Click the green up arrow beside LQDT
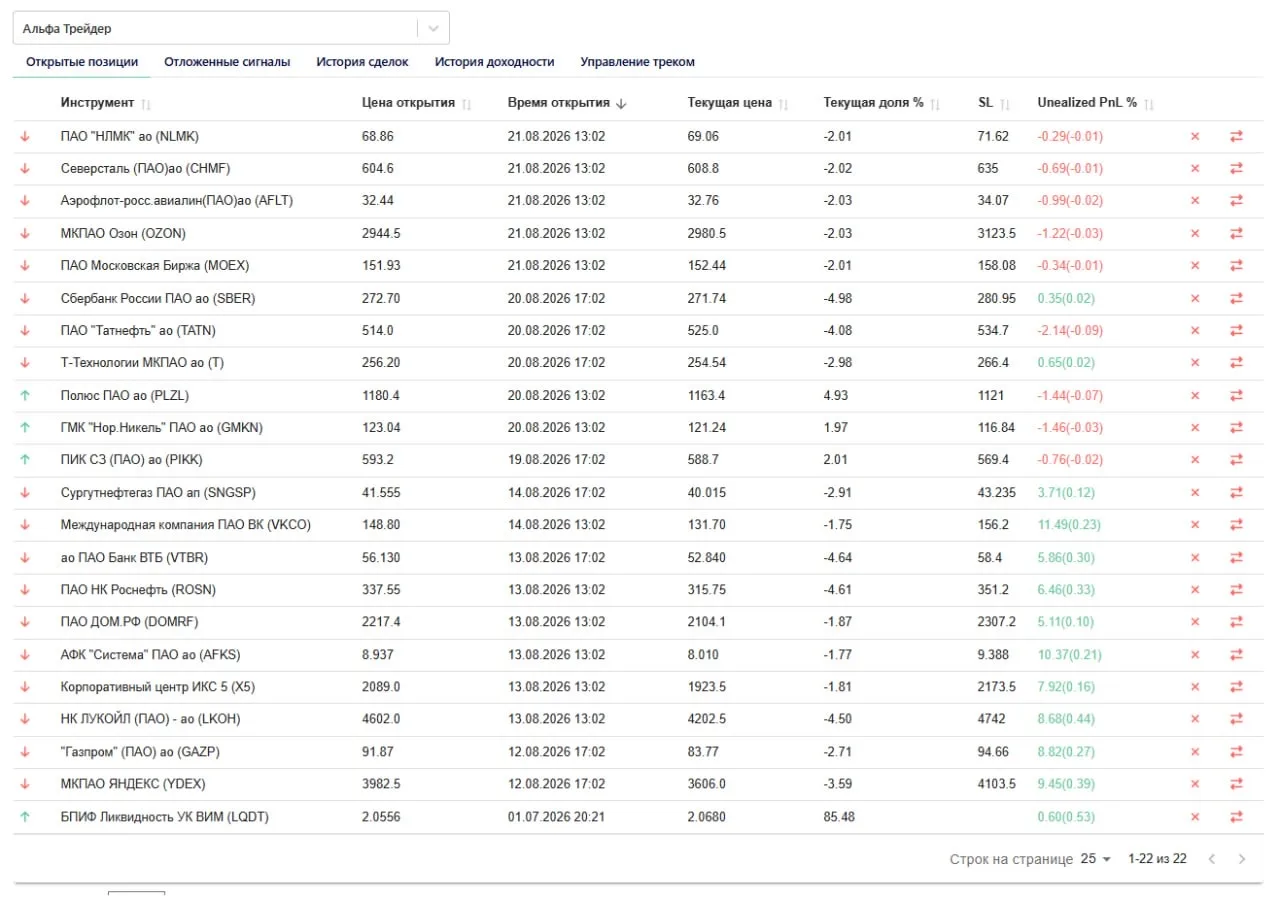 25,817
